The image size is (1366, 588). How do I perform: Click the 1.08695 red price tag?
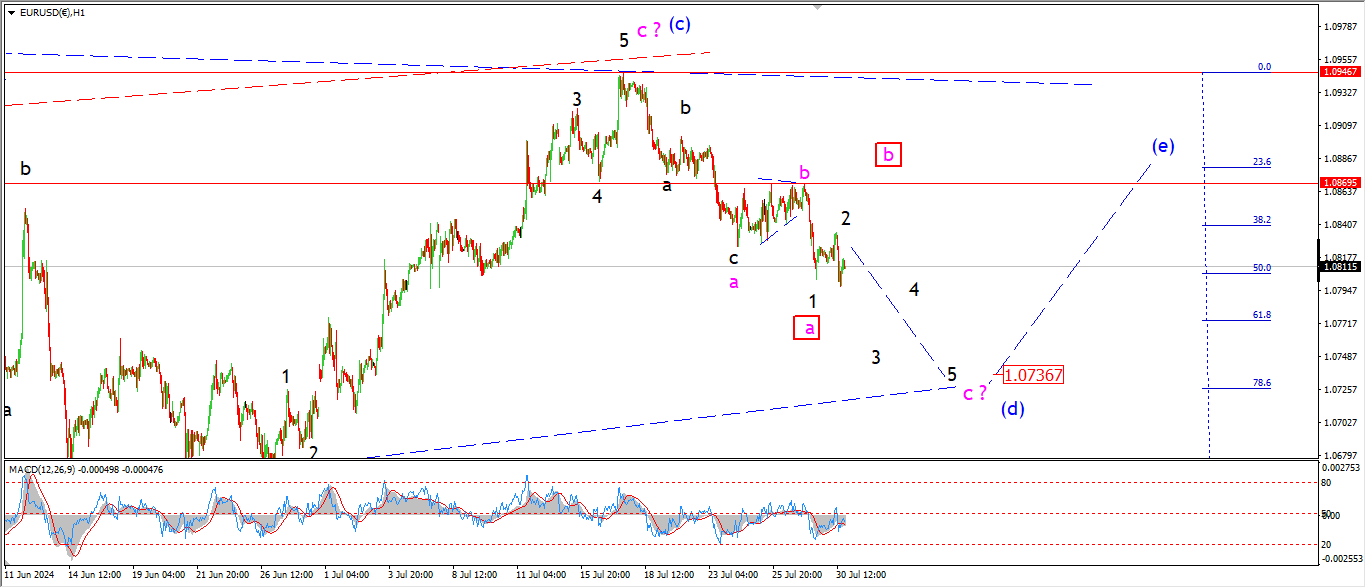pos(1339,183)
